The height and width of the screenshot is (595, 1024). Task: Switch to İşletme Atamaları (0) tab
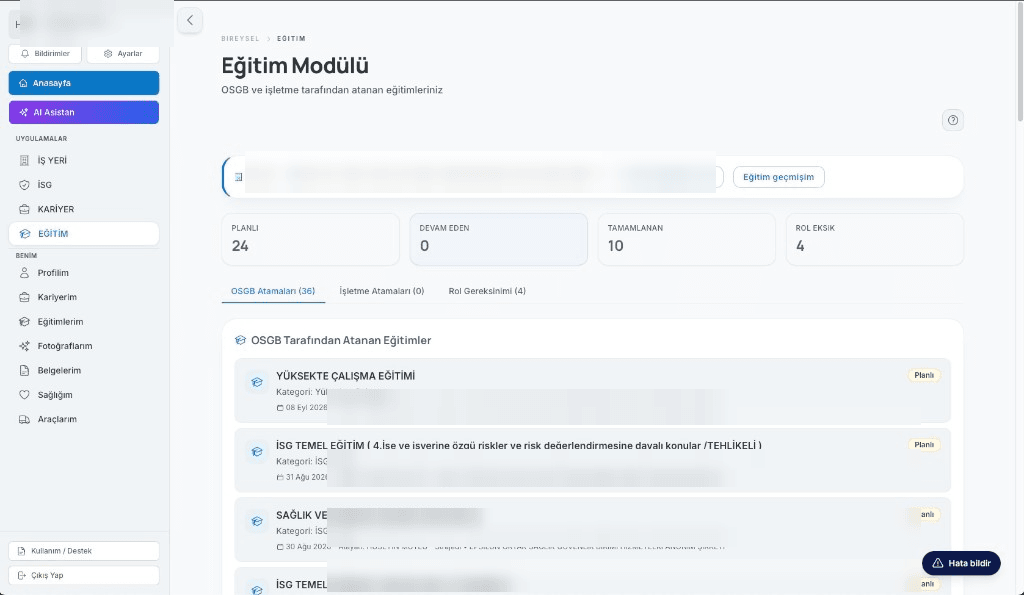(381, 291)
